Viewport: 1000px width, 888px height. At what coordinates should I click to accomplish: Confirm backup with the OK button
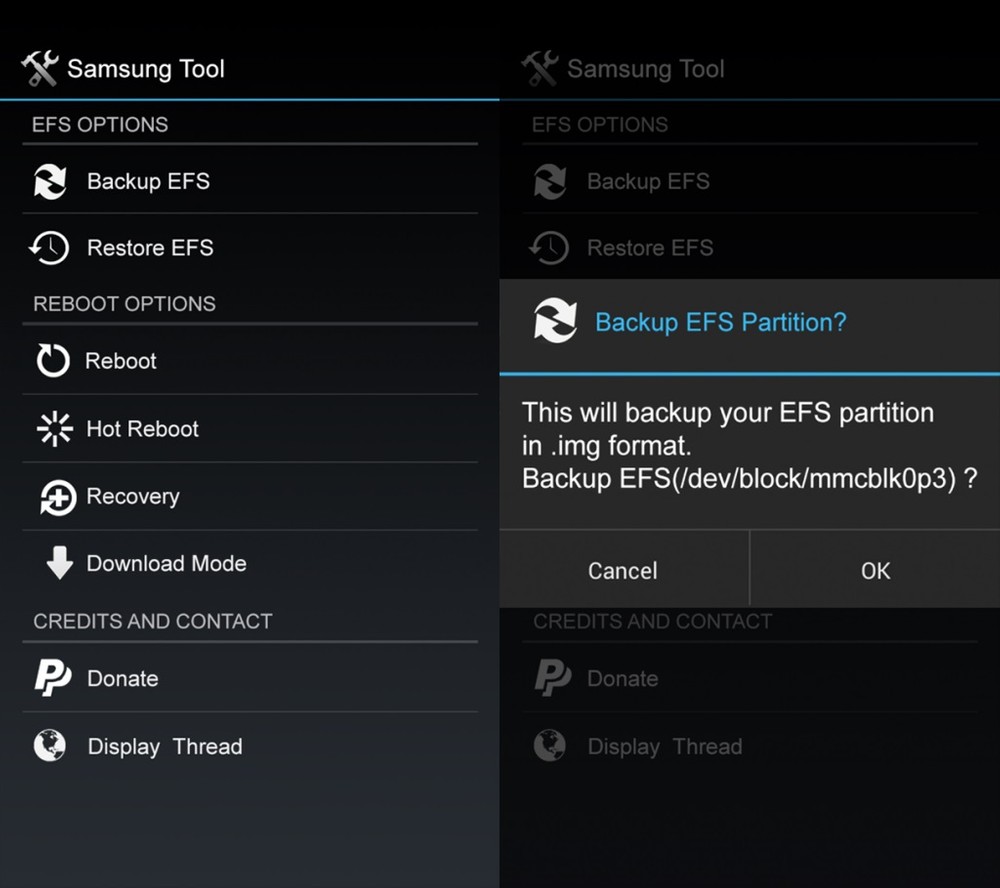pos(875,570)
